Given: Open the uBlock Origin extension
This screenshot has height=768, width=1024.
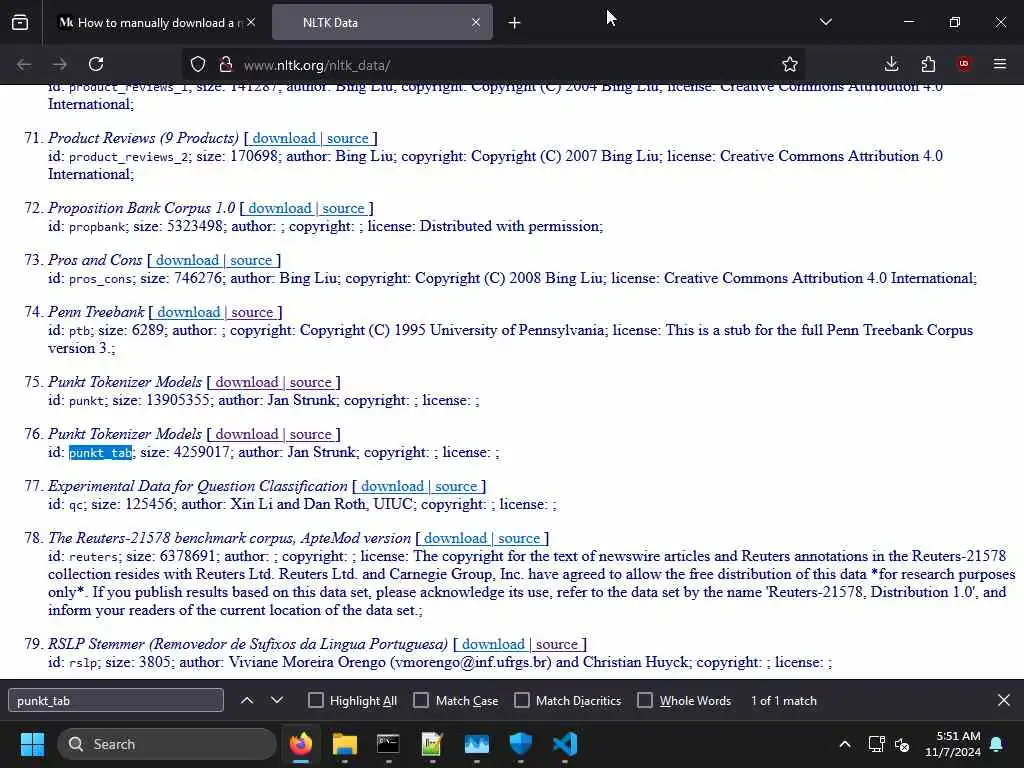Looking at the screenshot, I should [964, 64].
